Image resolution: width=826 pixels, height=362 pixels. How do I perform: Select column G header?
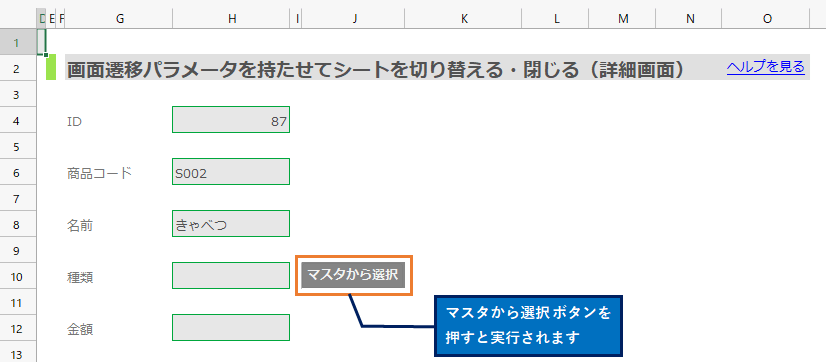pos(120,18)
